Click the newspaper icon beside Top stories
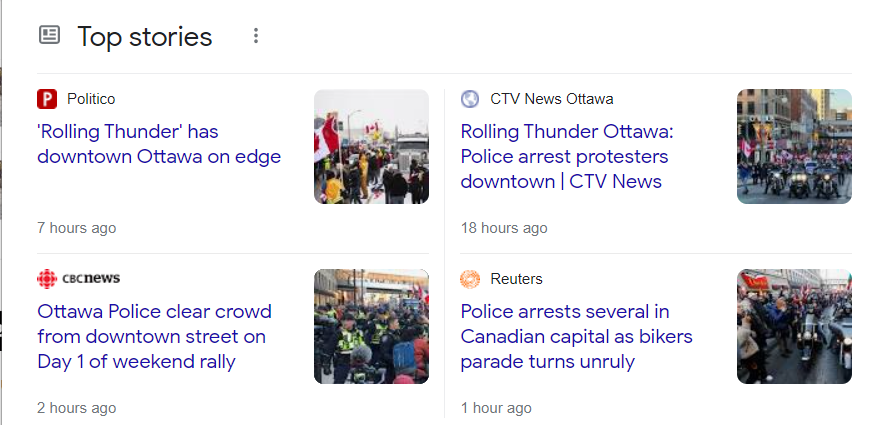Image resolution: width=885 pixels, height=425 pixels. coord(49,36)
